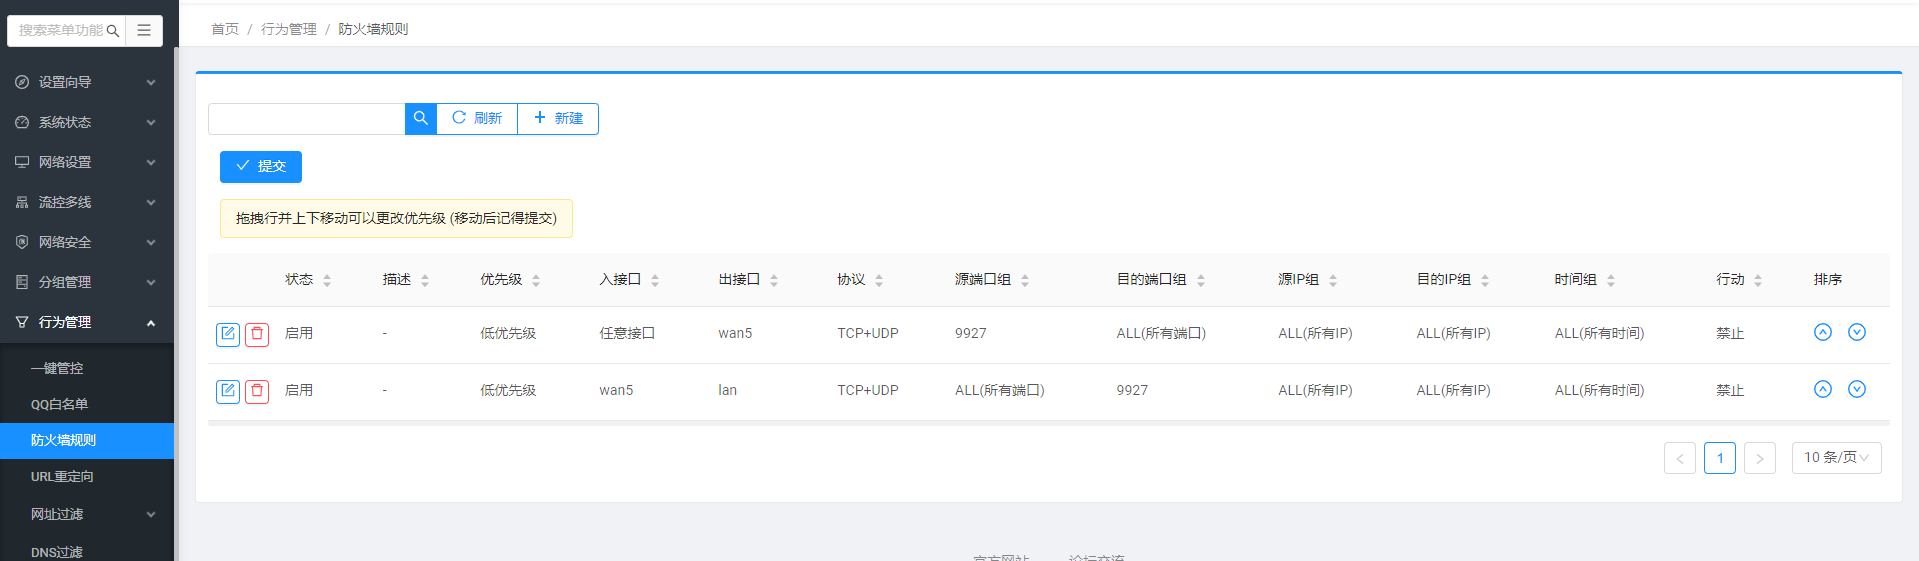Expand the 网址过滤 submenu
The image size is (1919, 561).
click(x=85, y=514)
